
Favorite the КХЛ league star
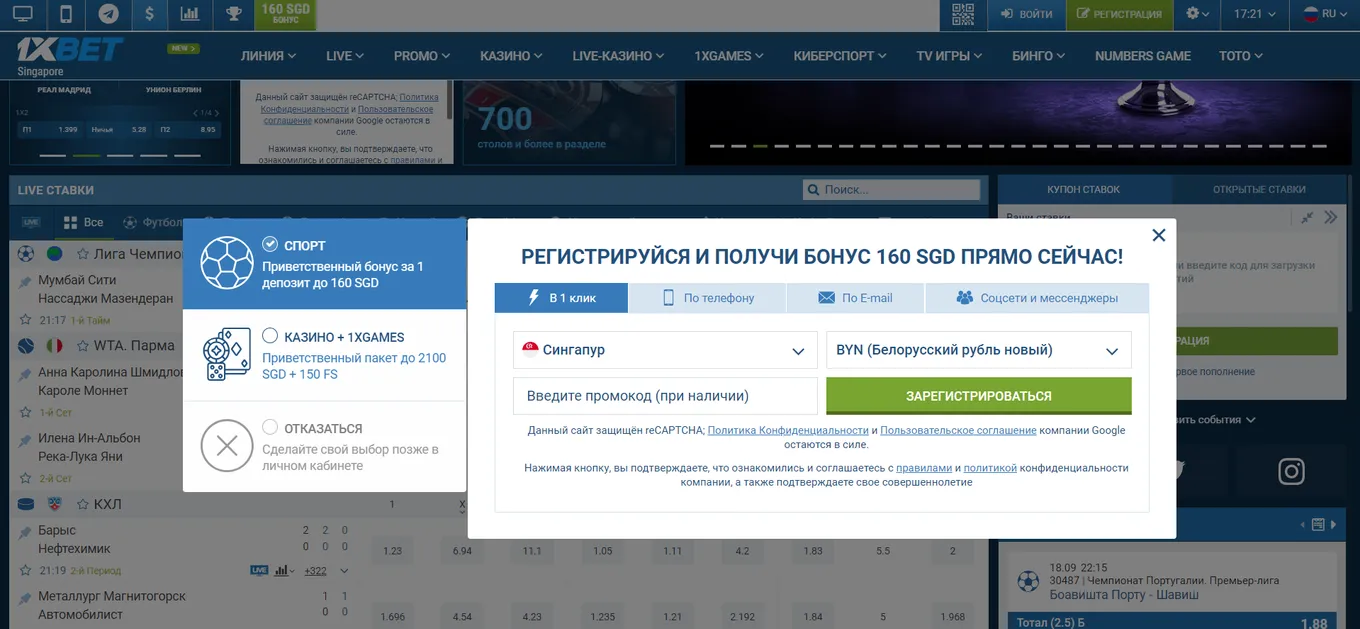click(83, 504)
